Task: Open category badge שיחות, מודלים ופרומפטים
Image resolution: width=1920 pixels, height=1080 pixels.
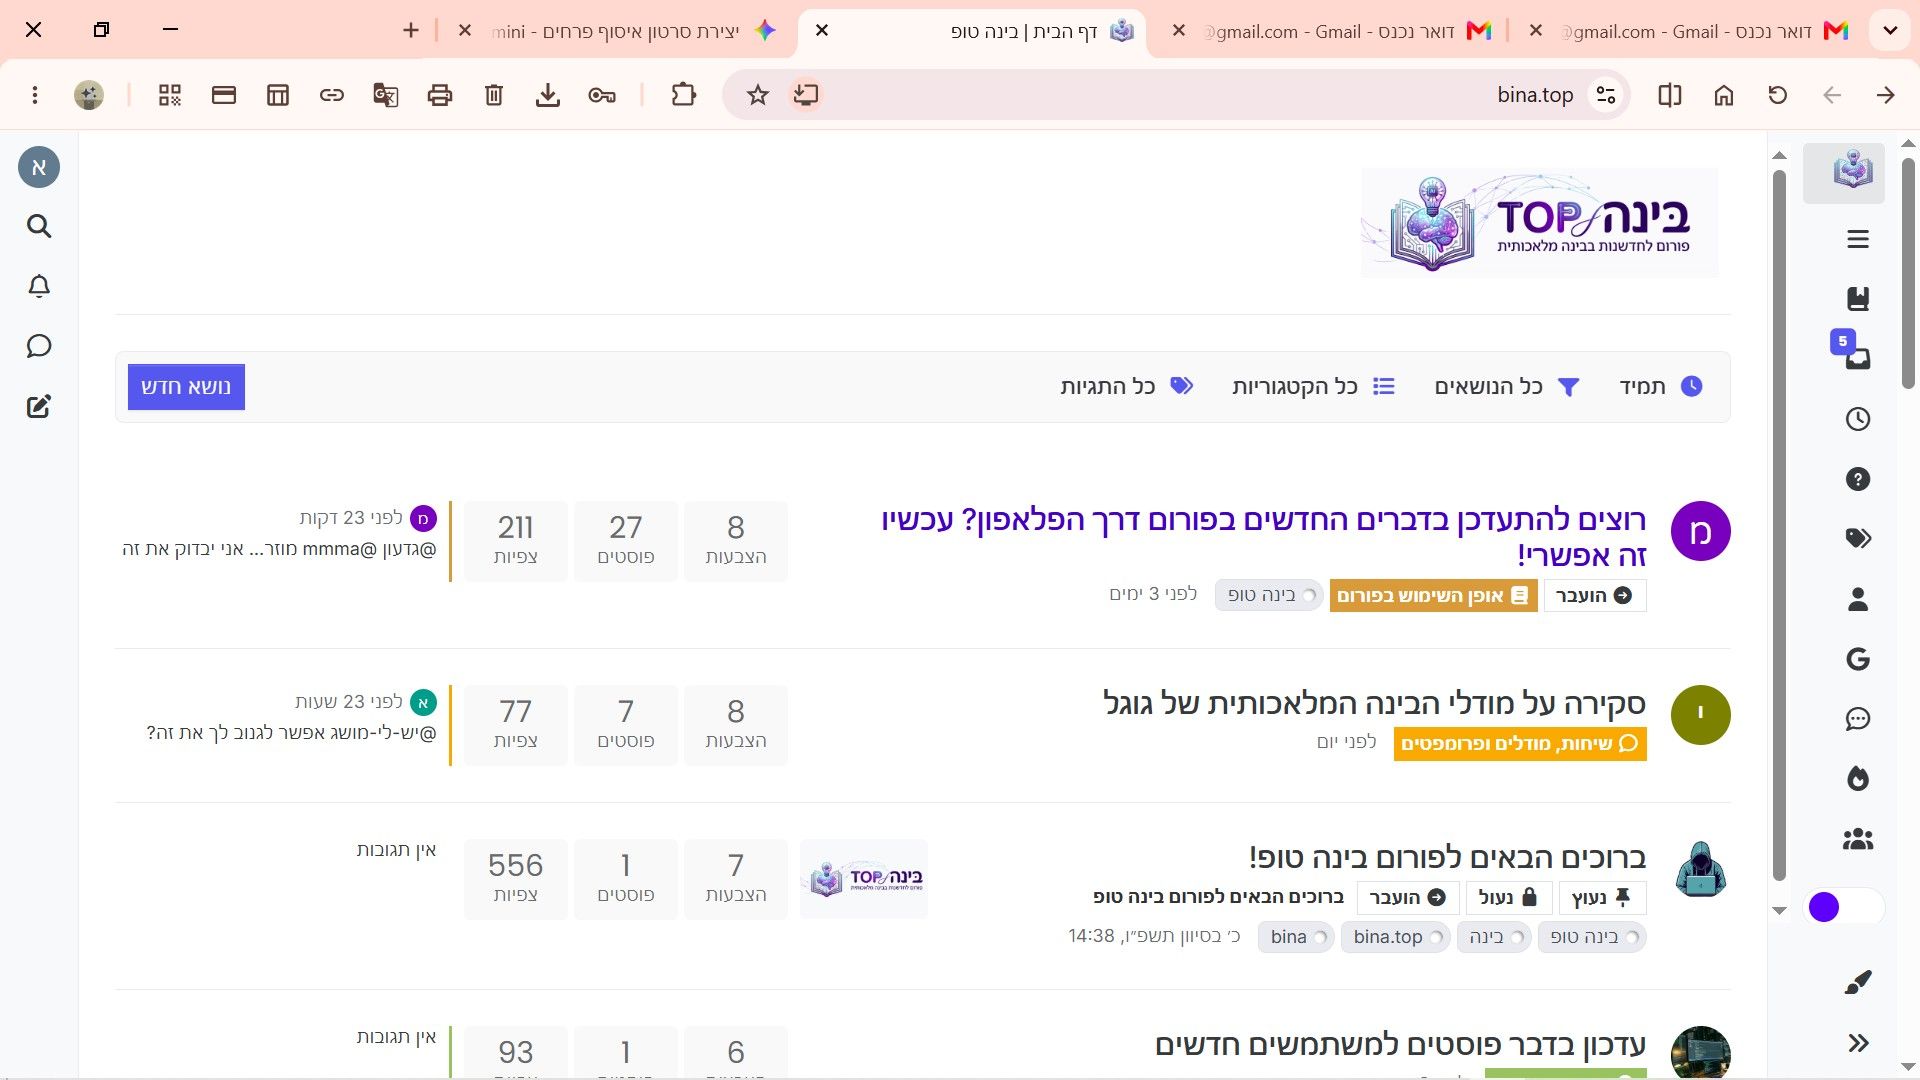Action: pos(1520,744)
